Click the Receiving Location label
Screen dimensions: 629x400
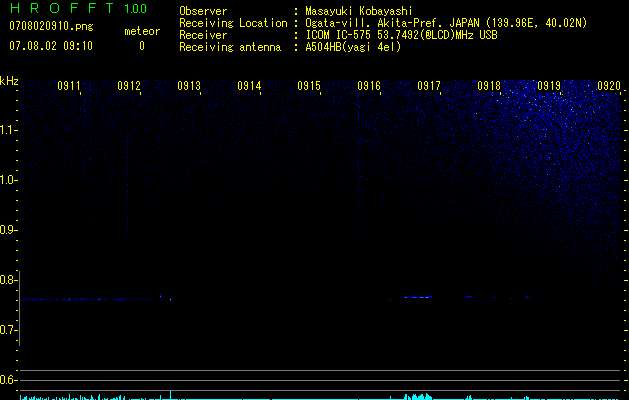pos(233,23)
